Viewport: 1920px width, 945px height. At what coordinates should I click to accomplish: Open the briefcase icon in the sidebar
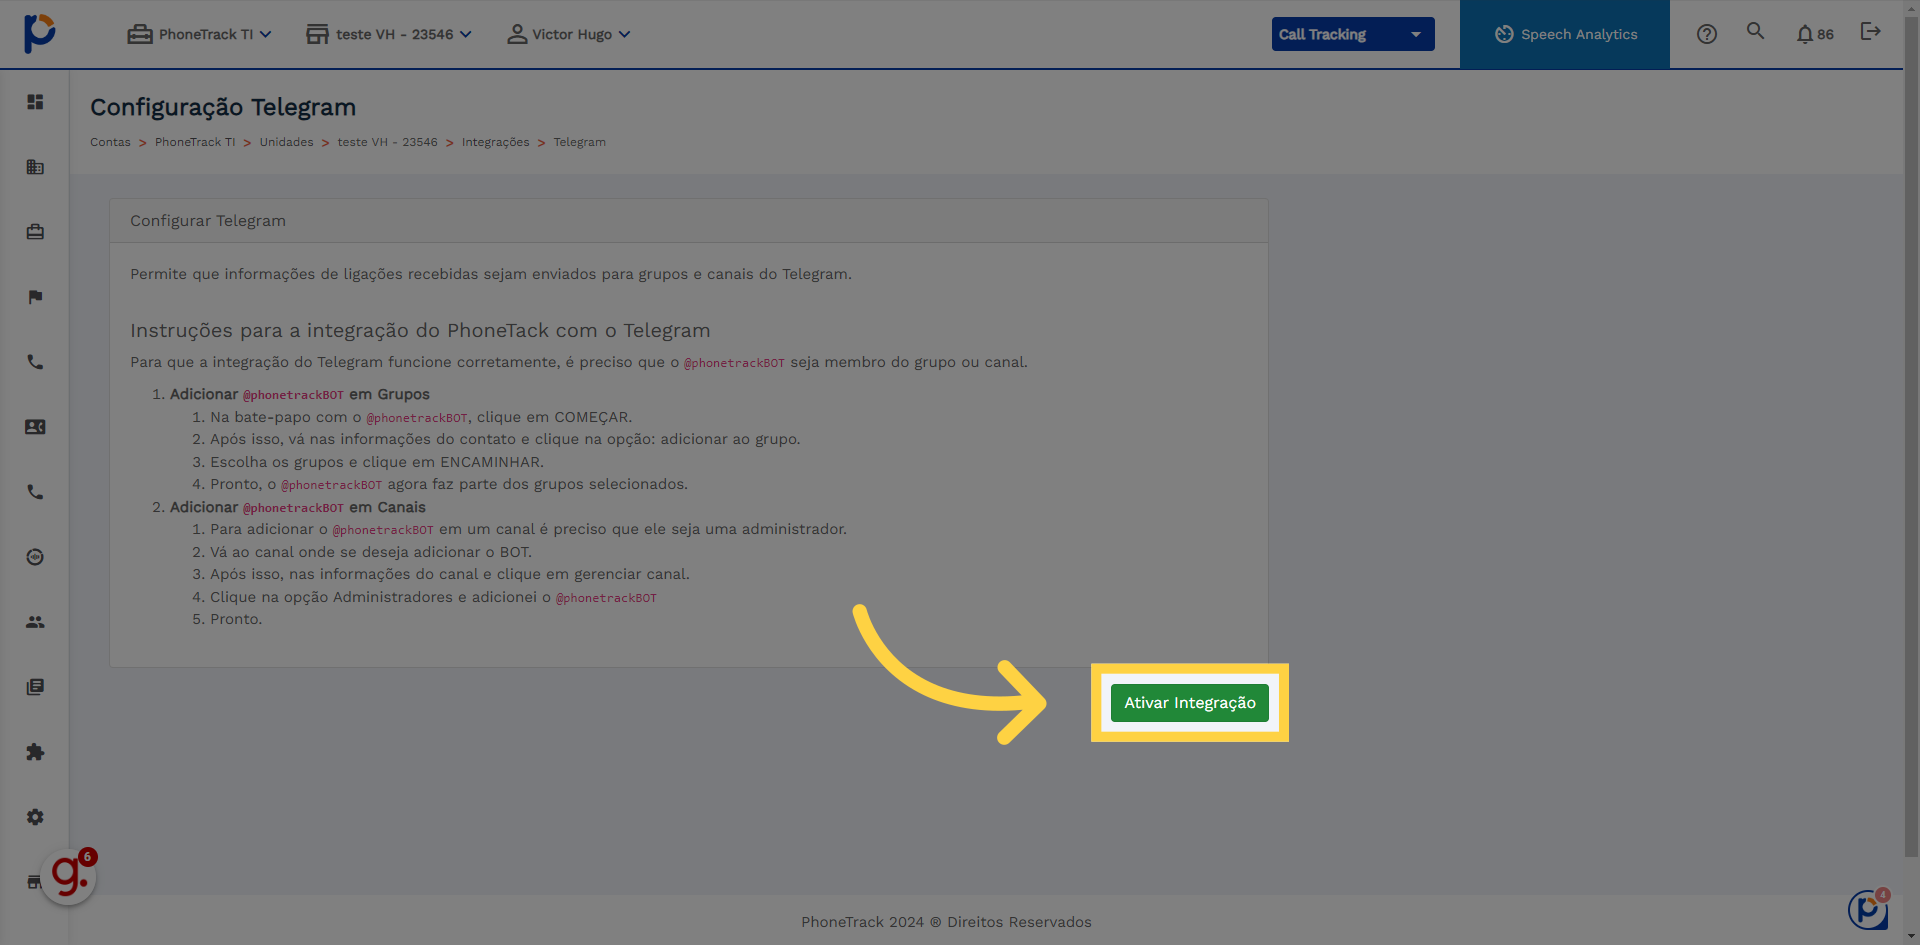click(35, 232)
